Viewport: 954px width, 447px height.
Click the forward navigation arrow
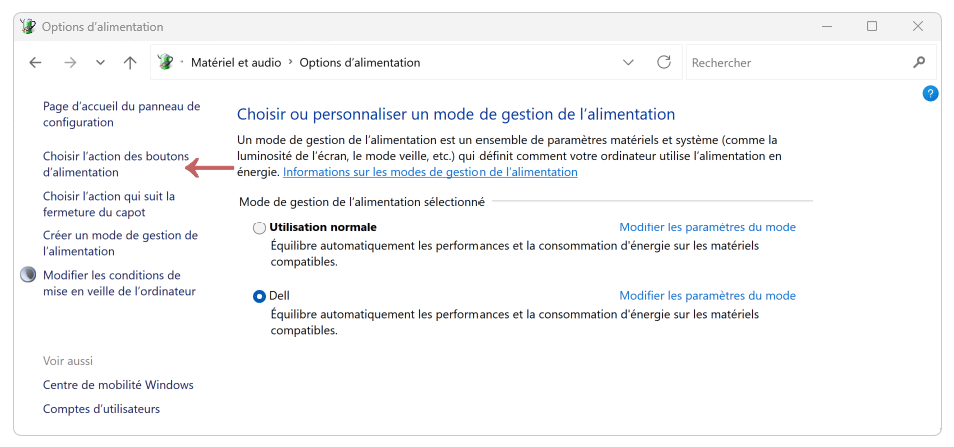tap(70, 63)
